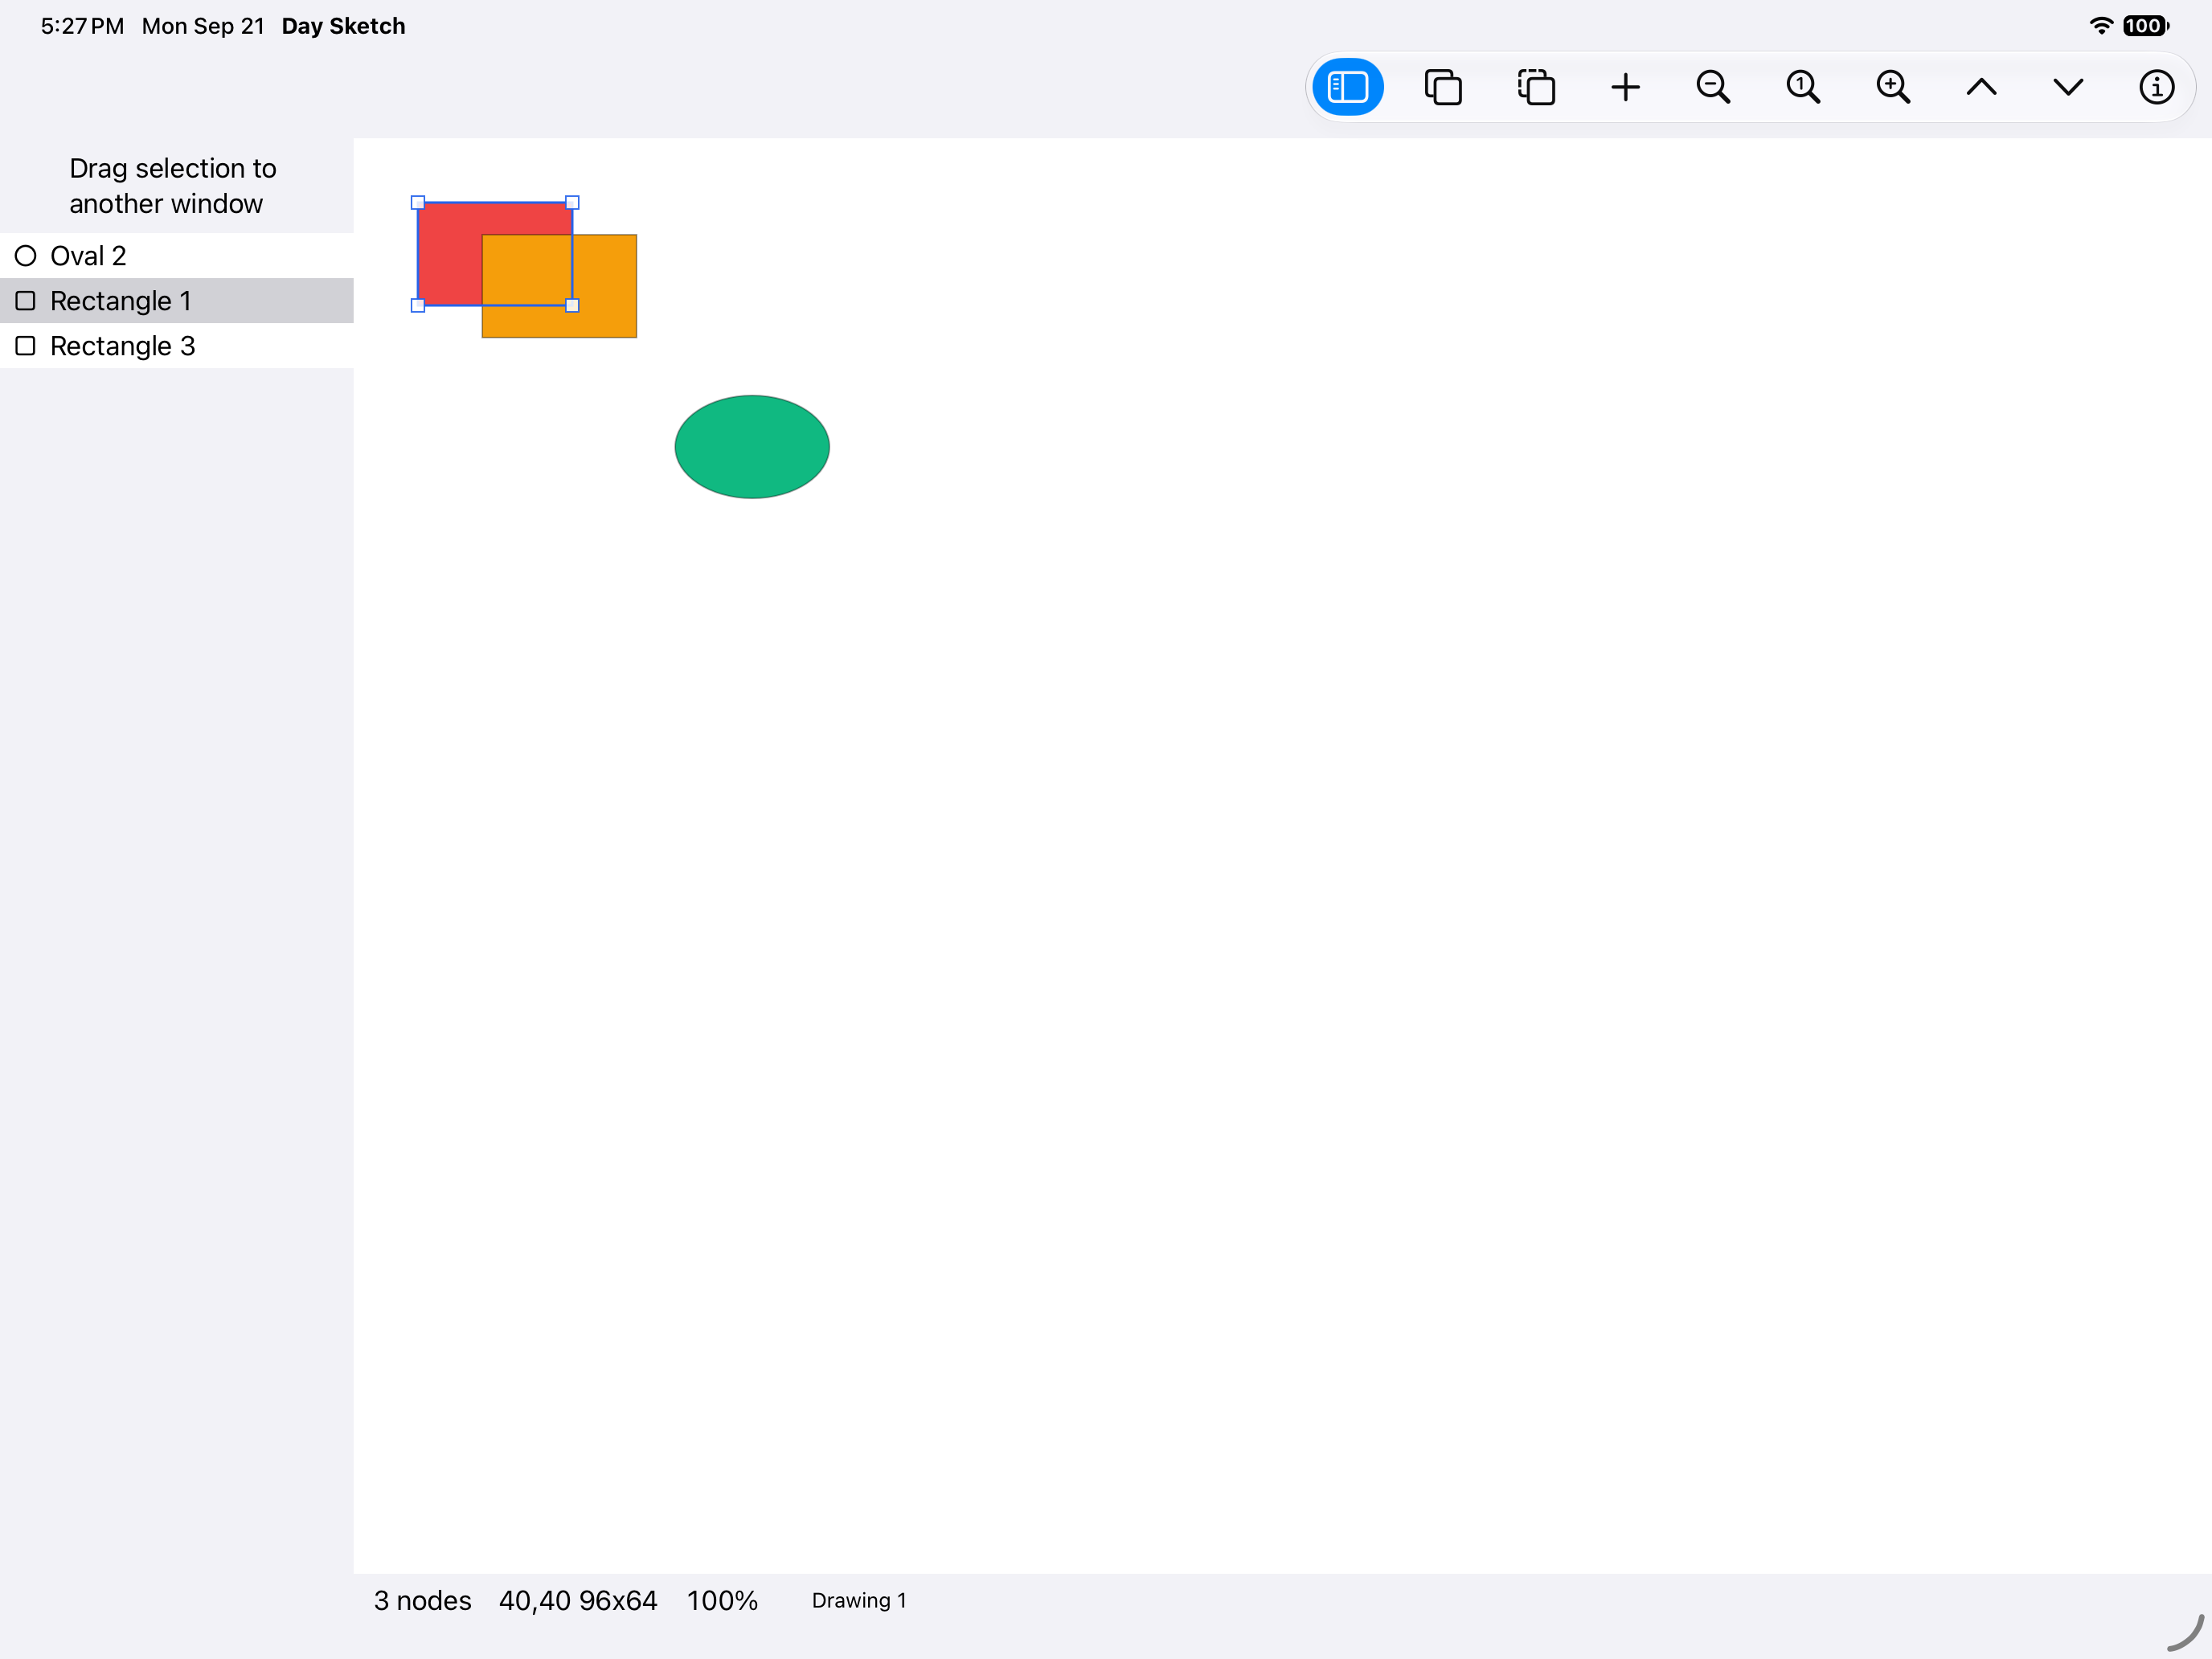The image size is (2212, 1659).
Task: Select Rectangle 3 in the node list
Action: pyautogui.click(x=177, y=346)
